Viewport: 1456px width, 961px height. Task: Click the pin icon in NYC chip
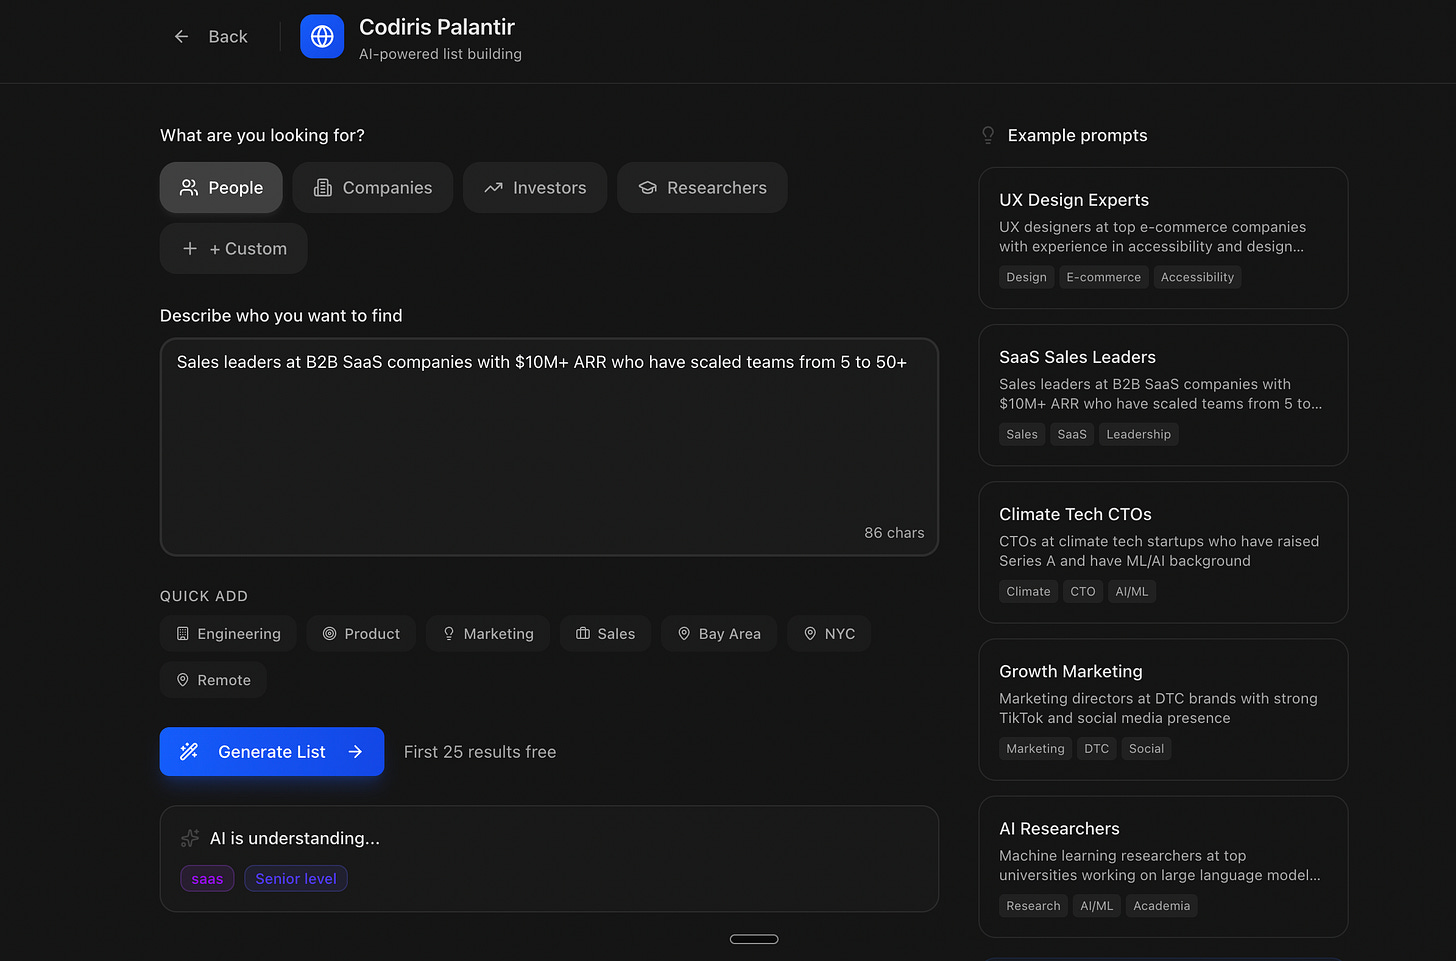(x=810, y=634)
